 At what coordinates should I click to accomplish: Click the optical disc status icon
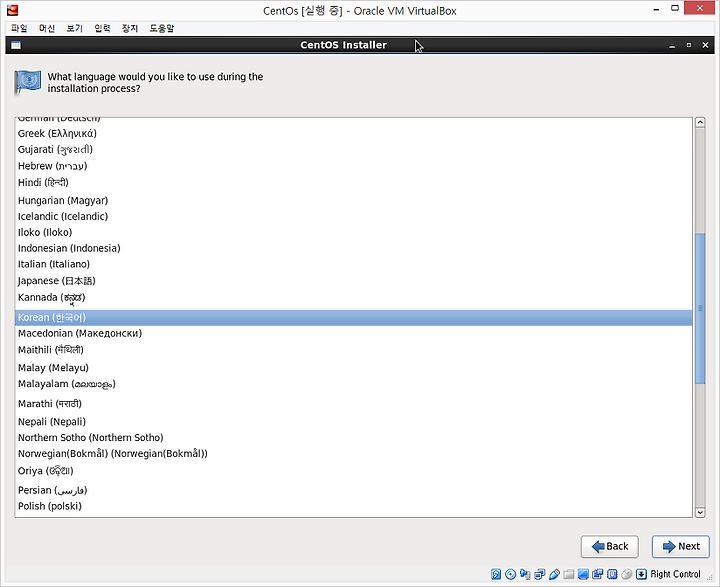(x=511, y=574)
